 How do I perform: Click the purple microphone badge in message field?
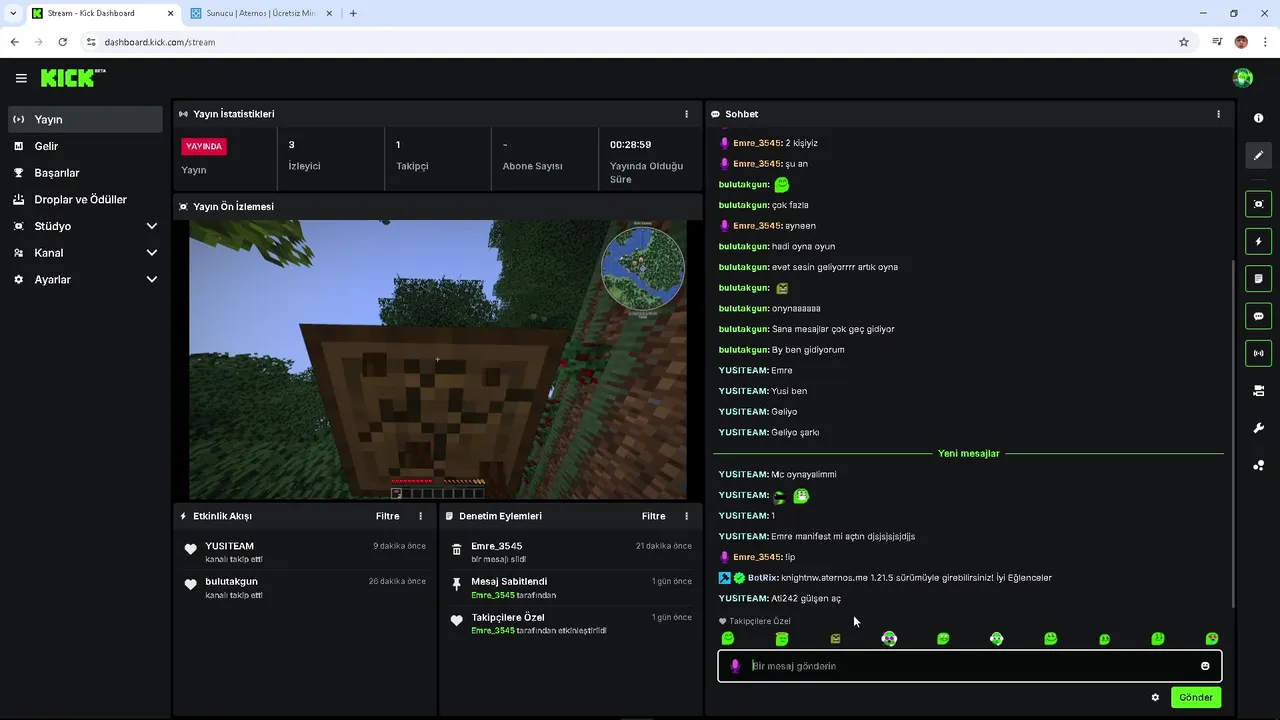coord(735,666)
